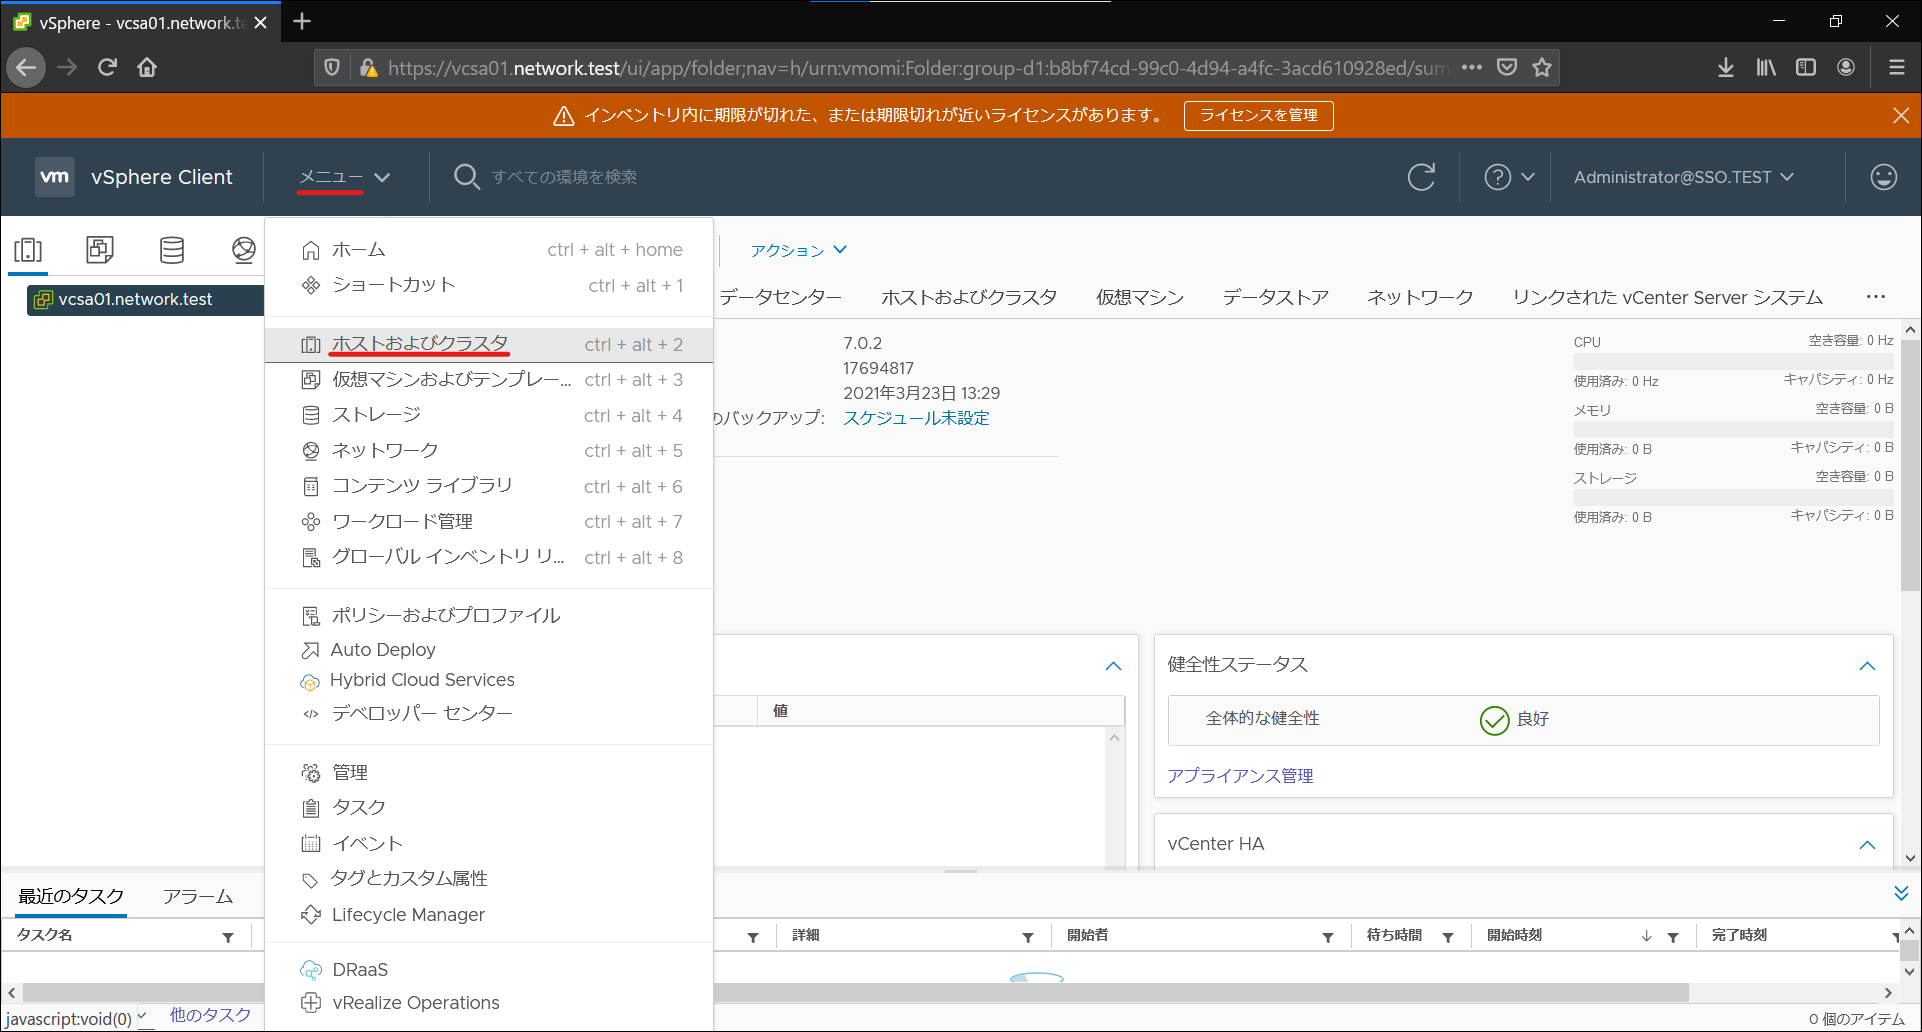Switch to 仮想マシン tab

[1139, 297]
